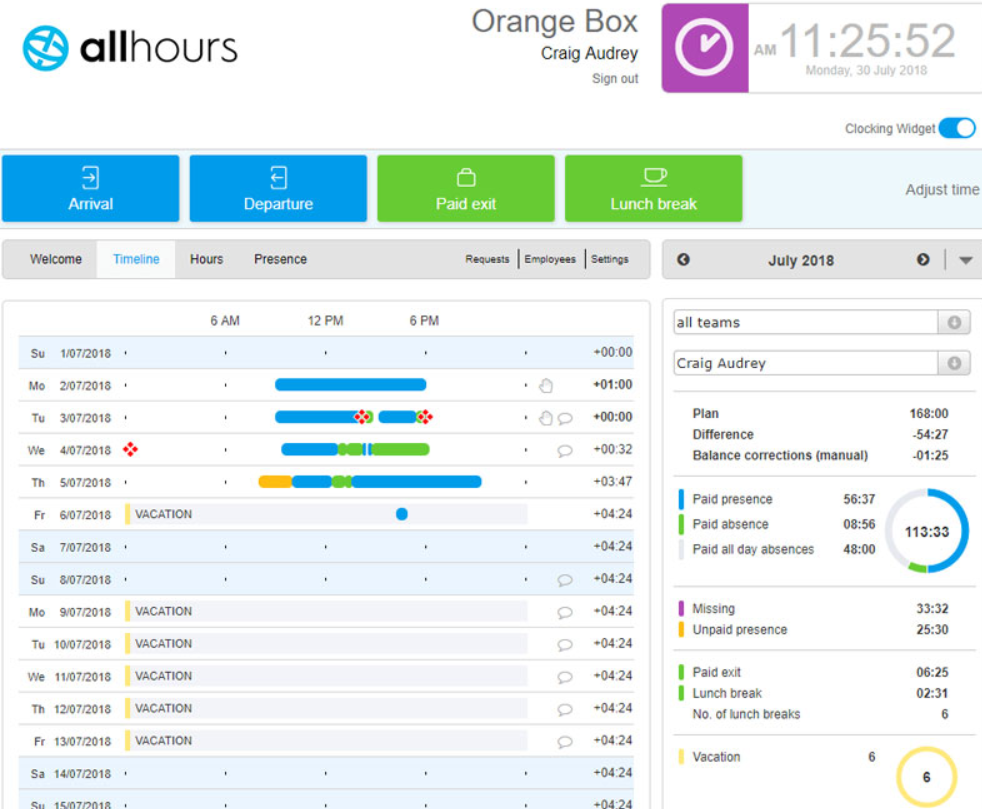This screenshot has width=982, height=809.
Task: Open comment bubble on 3/07/2018 row
Action: click(565, 418)
